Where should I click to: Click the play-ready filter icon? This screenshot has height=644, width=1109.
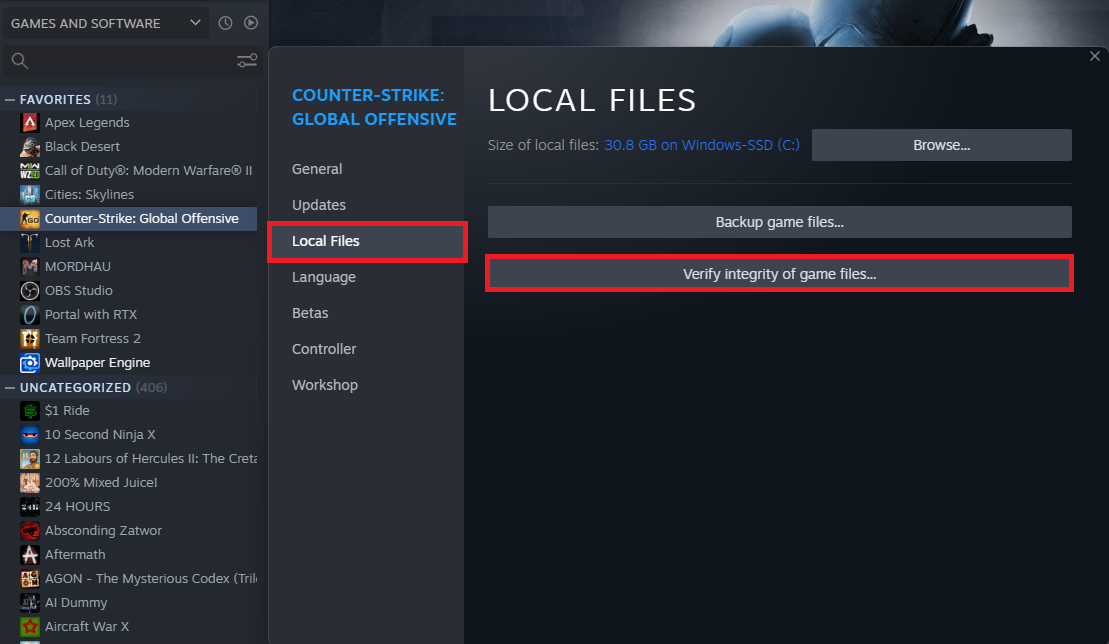point(251,23)
